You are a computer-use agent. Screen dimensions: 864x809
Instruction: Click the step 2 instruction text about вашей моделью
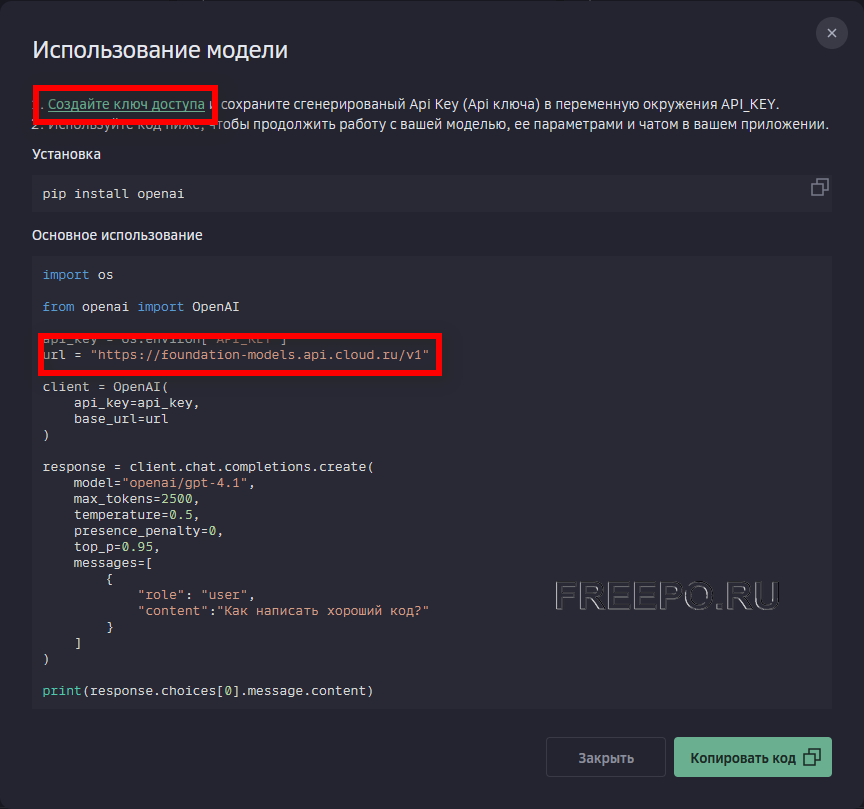pyautogui.click(x=430, y=125)
